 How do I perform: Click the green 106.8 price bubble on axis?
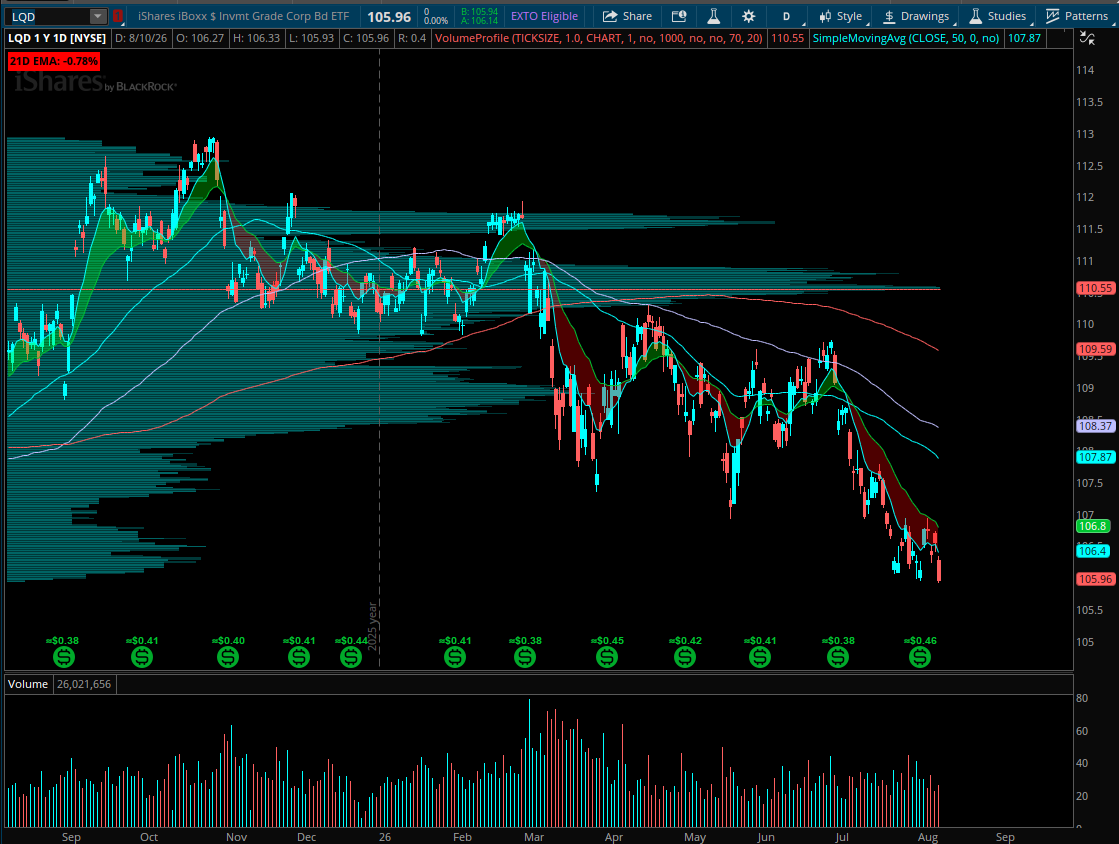(x=1093, y=526)
